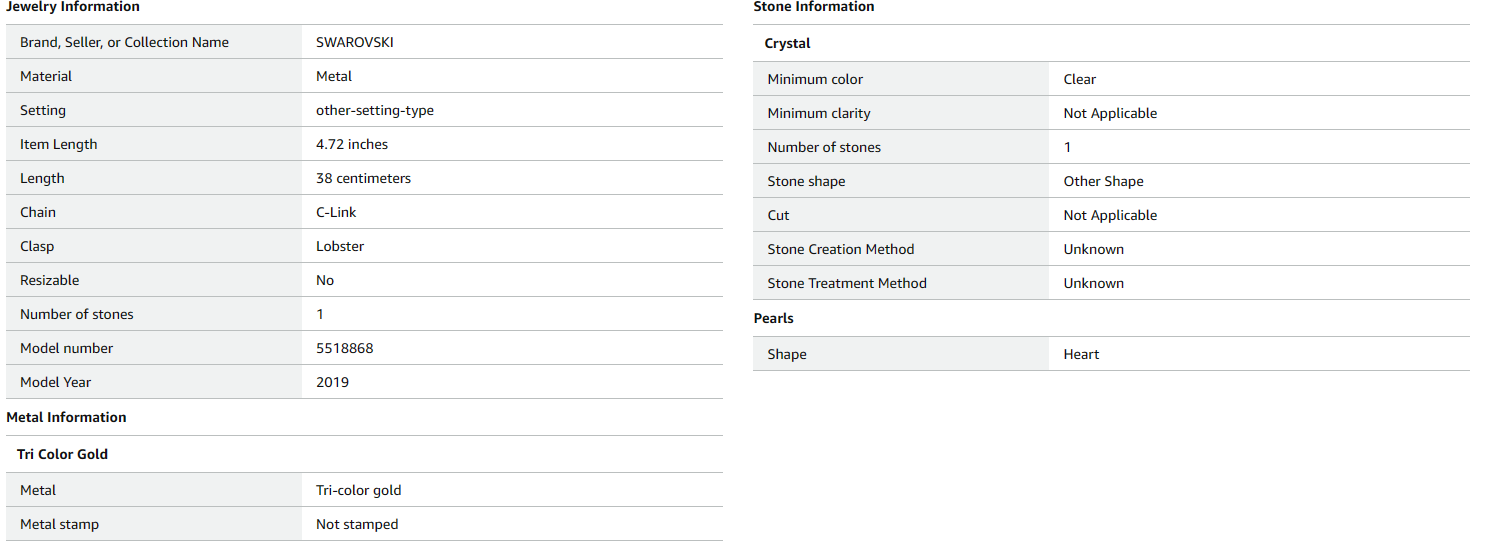Click the other-setting-type value

[x=374, y=110]
